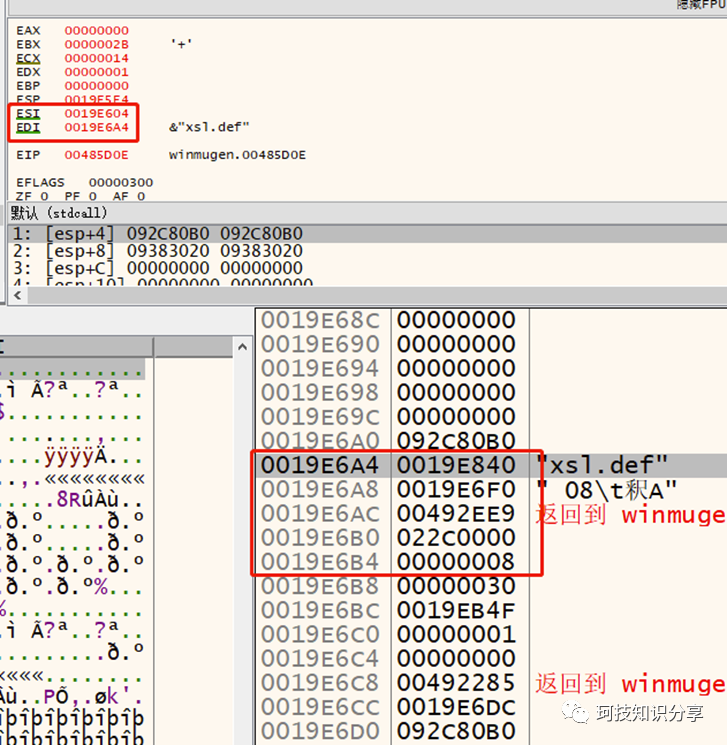Select stack address 0019E698
This screenshot has width=727, height=745.
320,392
